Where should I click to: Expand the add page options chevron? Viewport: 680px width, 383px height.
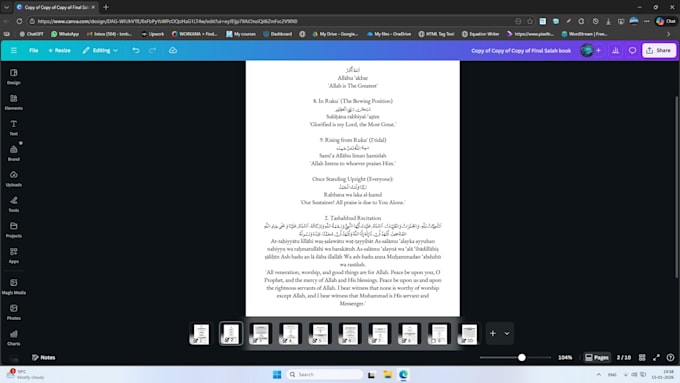(x=507, y=333)
